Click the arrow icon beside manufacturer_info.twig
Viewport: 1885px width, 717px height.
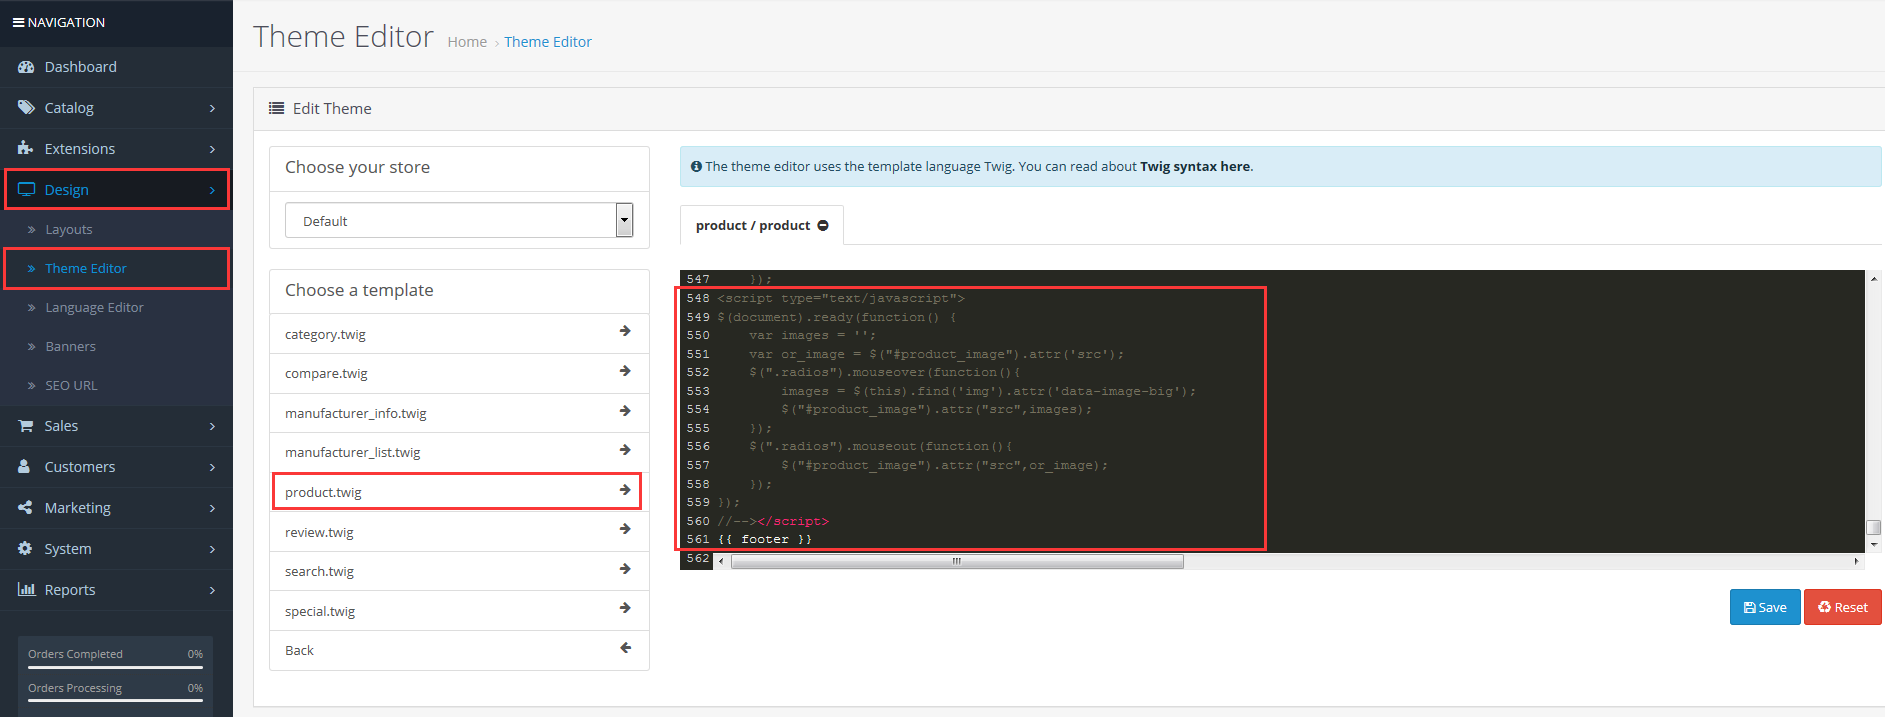pos(625,411)
